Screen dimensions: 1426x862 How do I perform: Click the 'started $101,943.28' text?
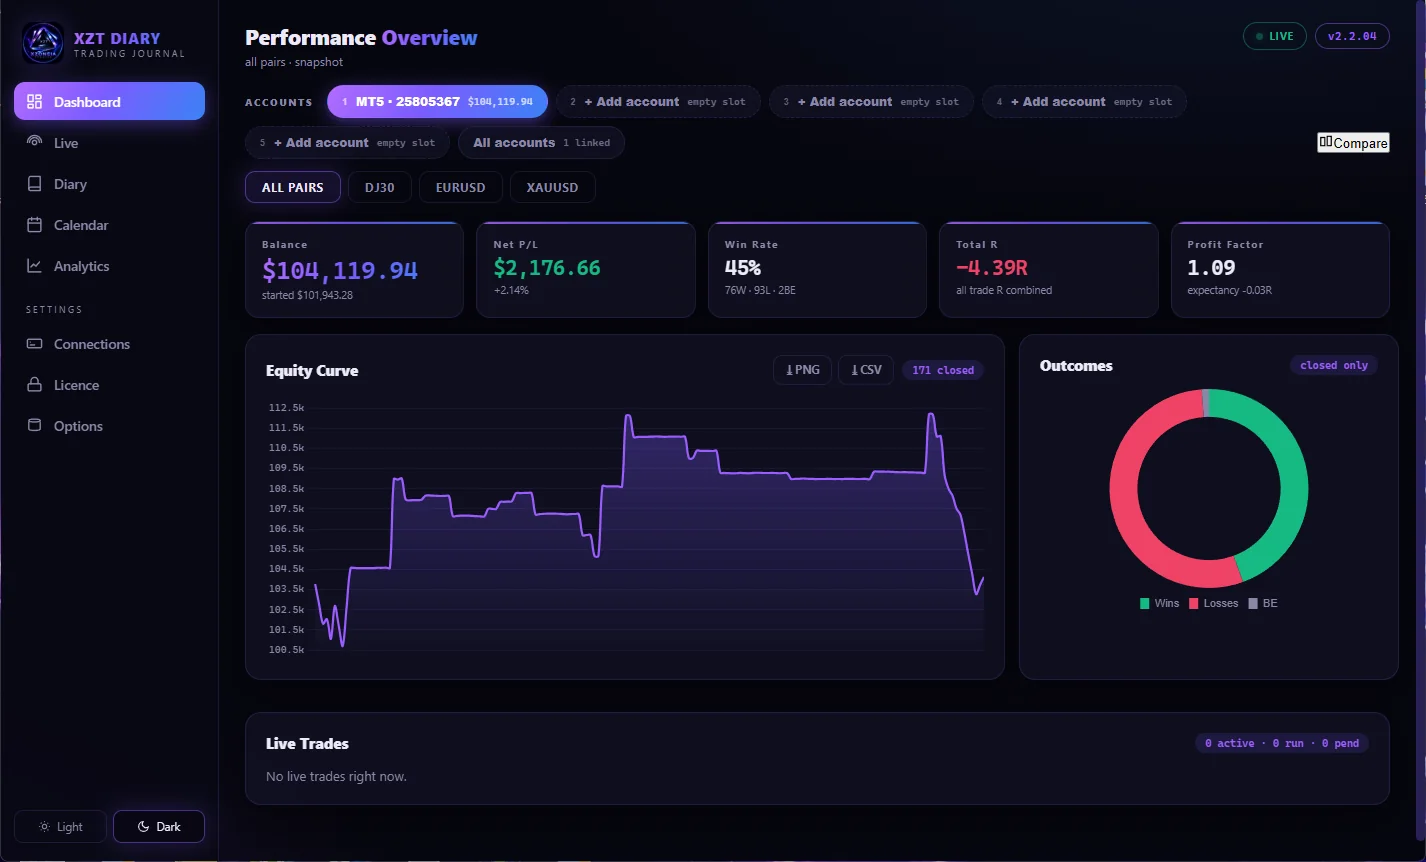[307, 295]
